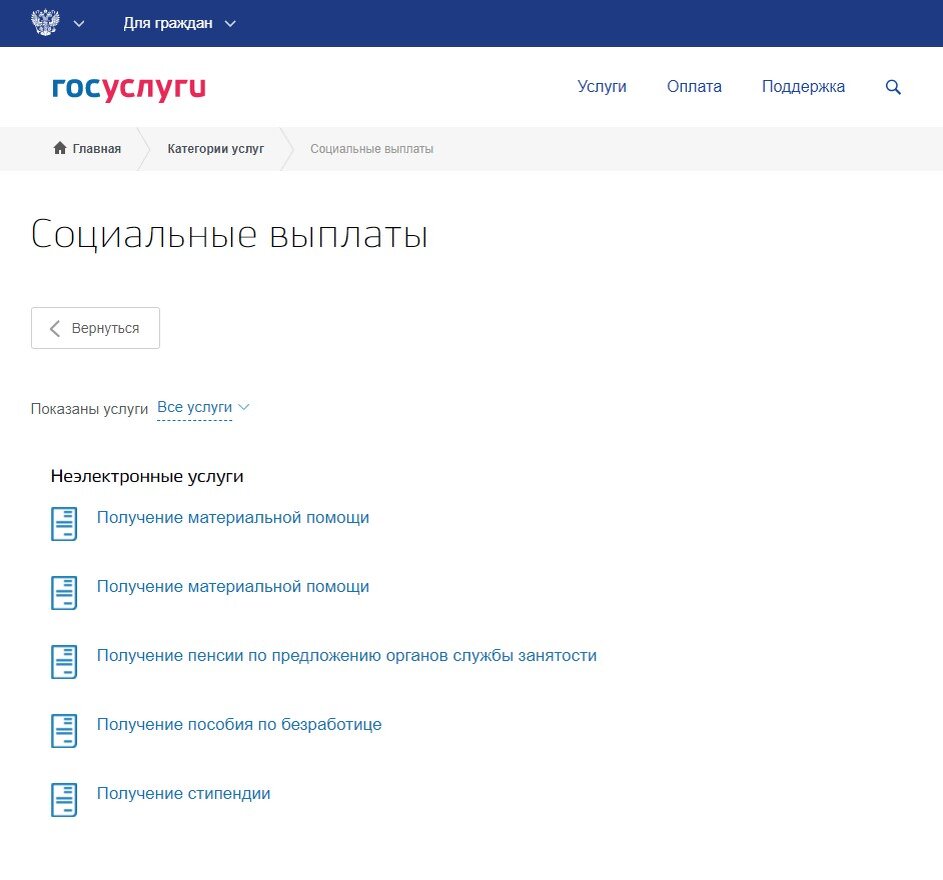Click the ГОСУСЛУГИ logo

(128, 88)
